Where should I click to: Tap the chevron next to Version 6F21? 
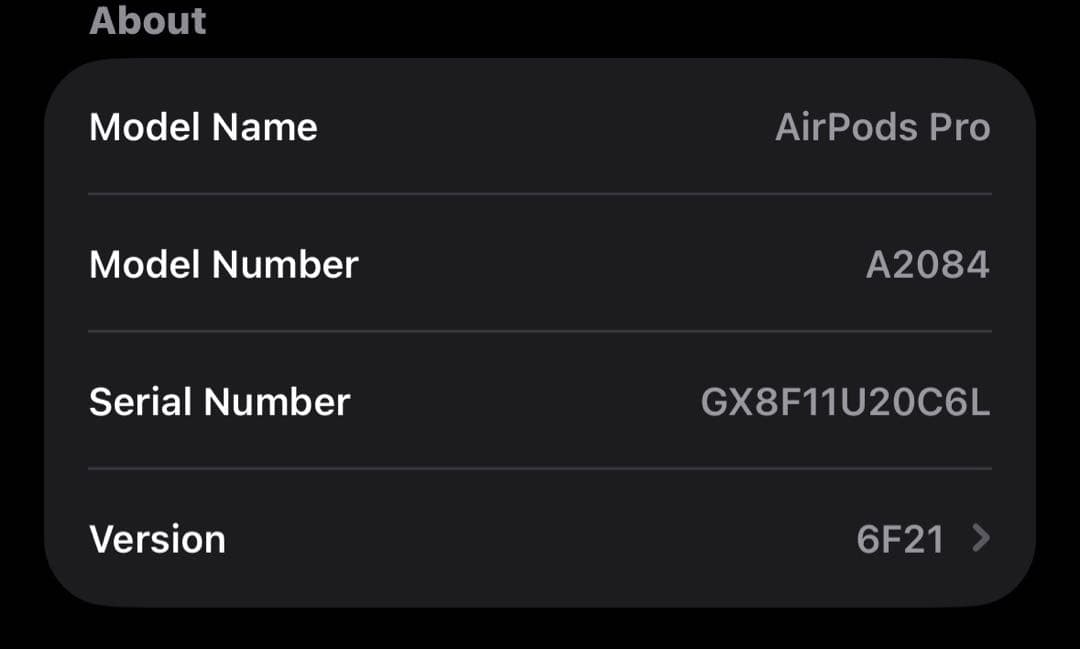click(x=981, y=538)
